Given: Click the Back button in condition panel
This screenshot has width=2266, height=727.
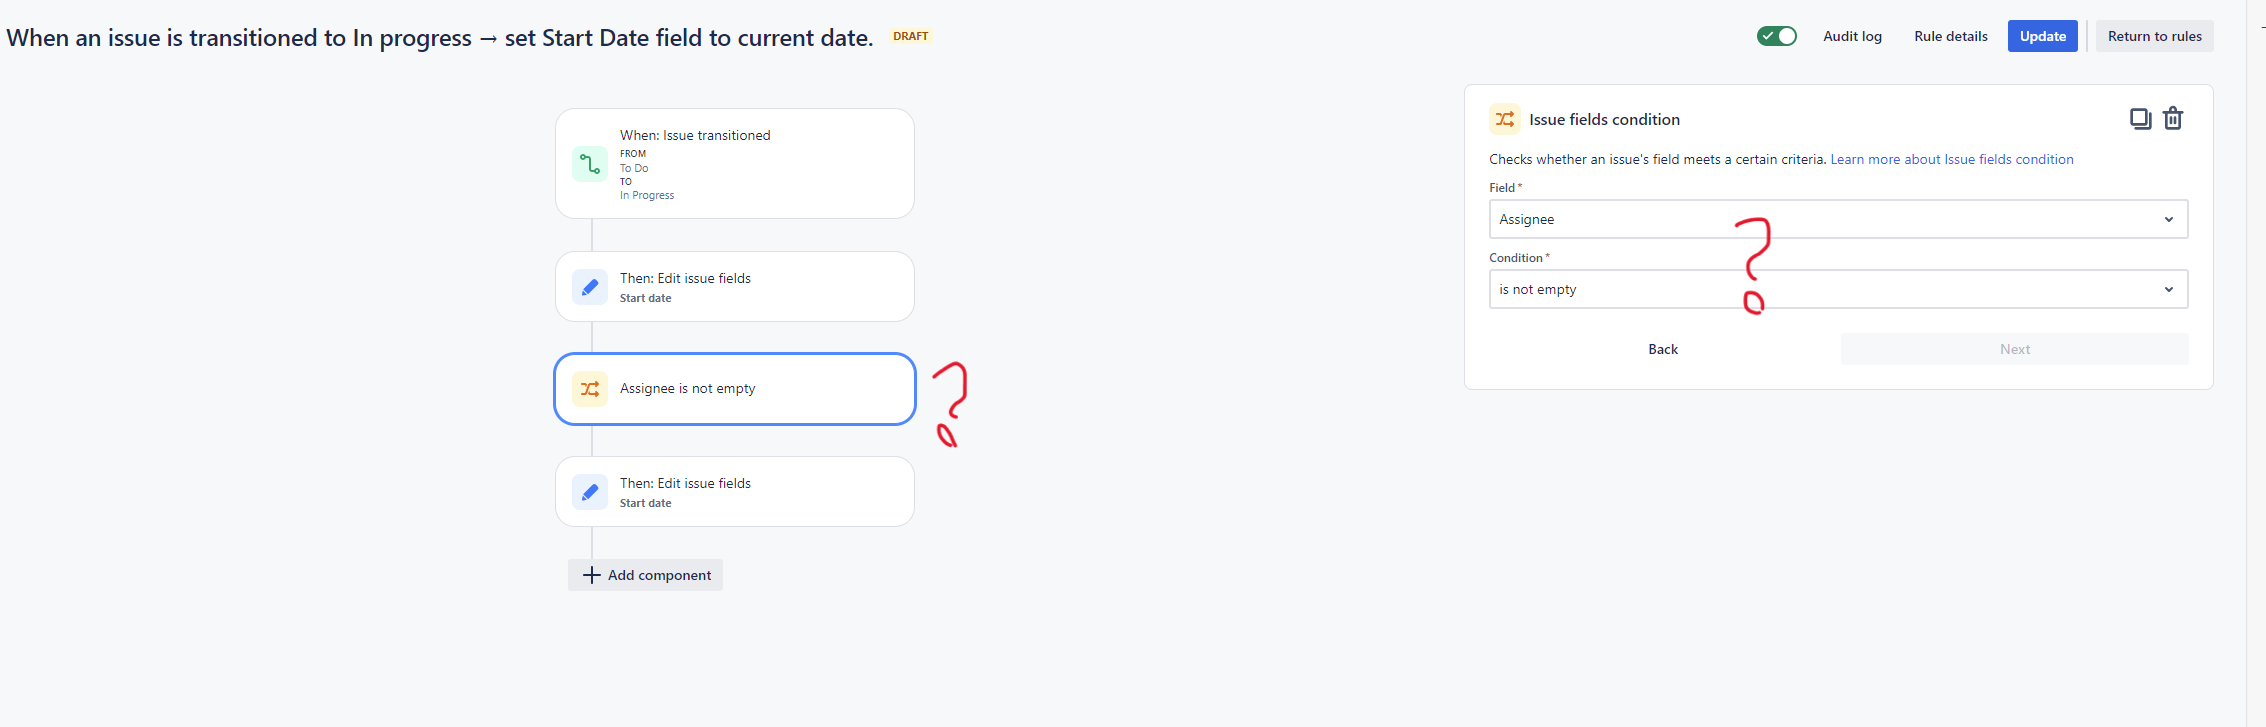Looking at the screenshot, I should (x=1663, y=349).
